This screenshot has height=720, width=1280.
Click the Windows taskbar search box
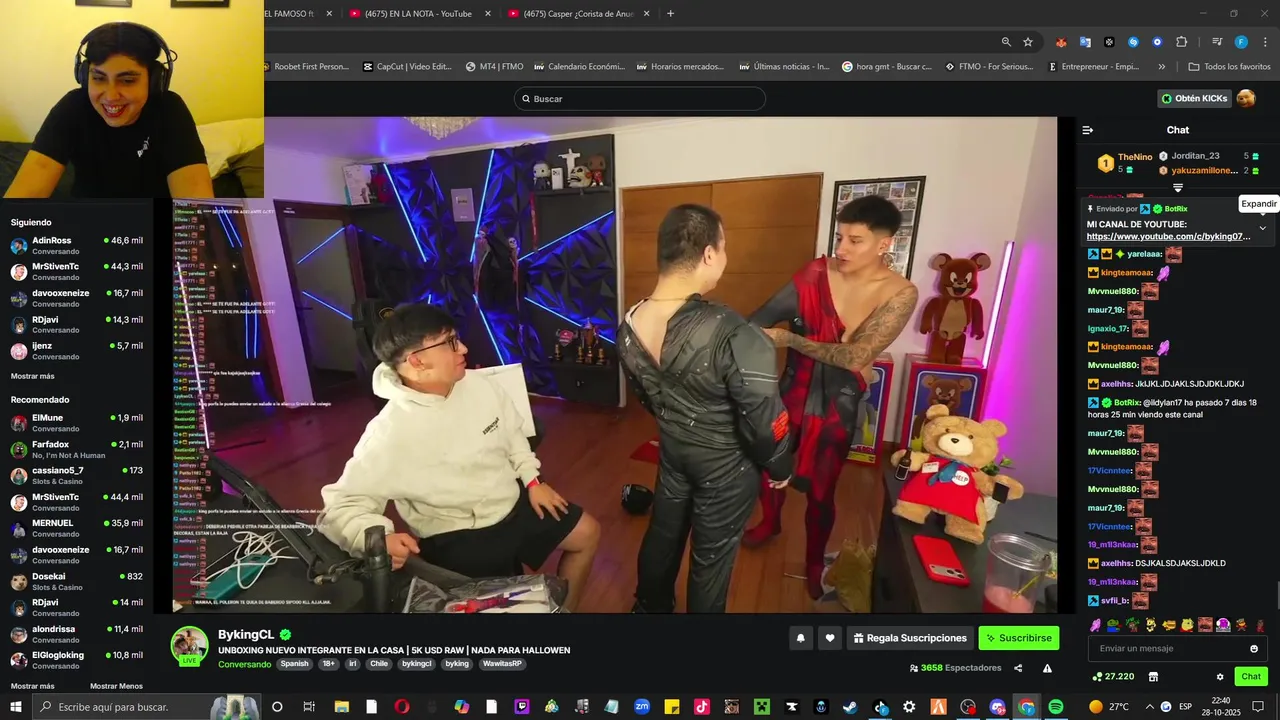147,707
